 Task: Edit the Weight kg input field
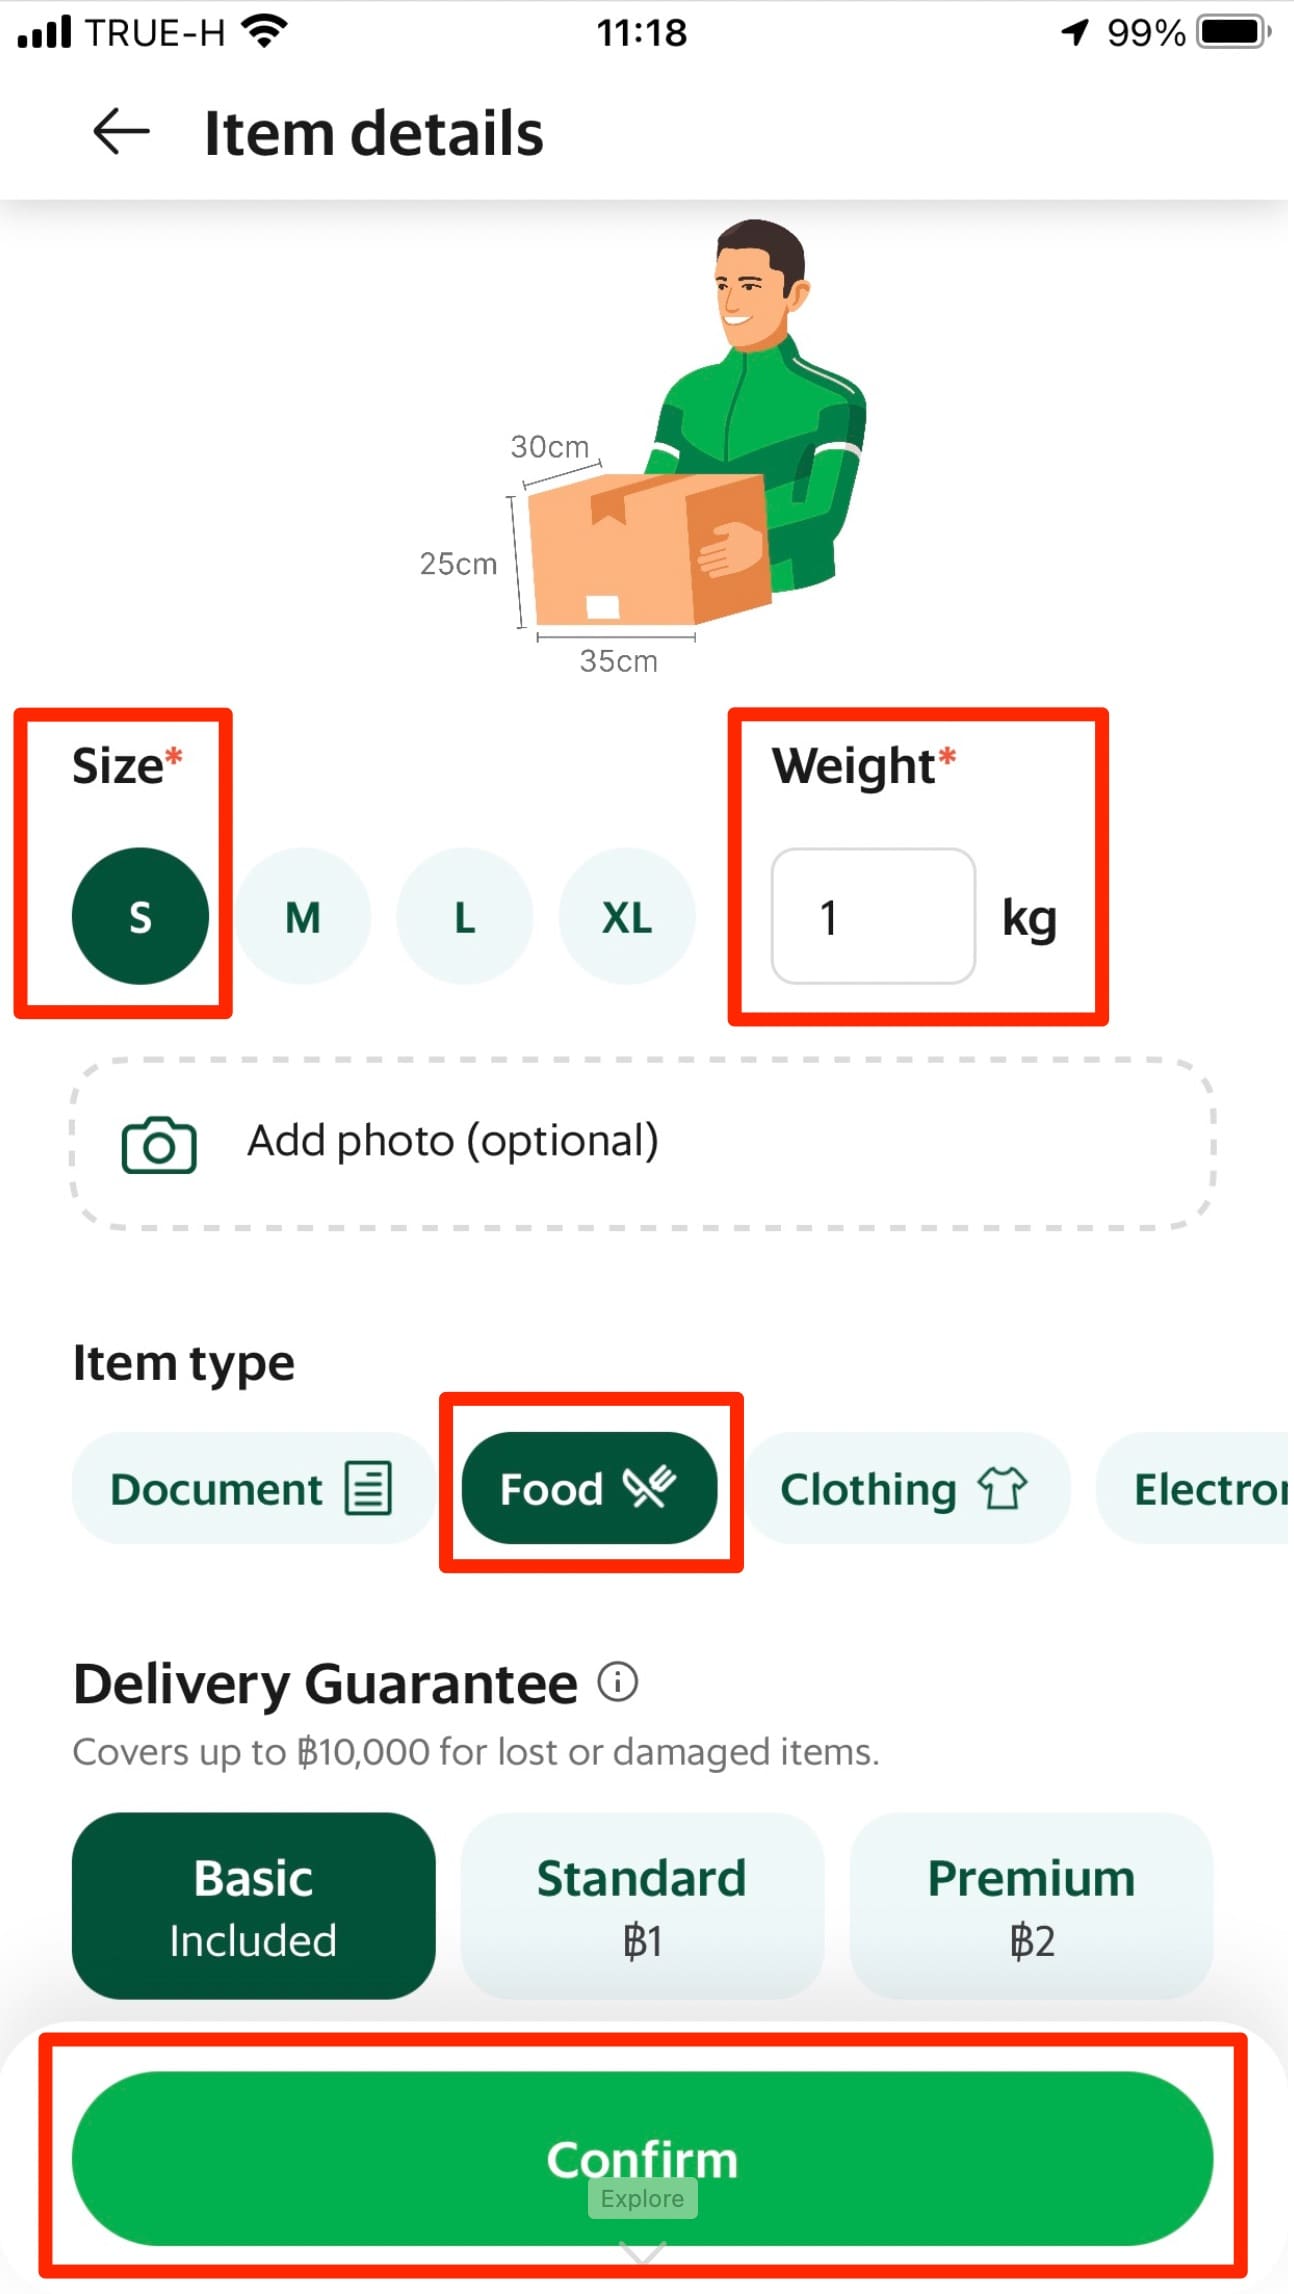point(872,916)
